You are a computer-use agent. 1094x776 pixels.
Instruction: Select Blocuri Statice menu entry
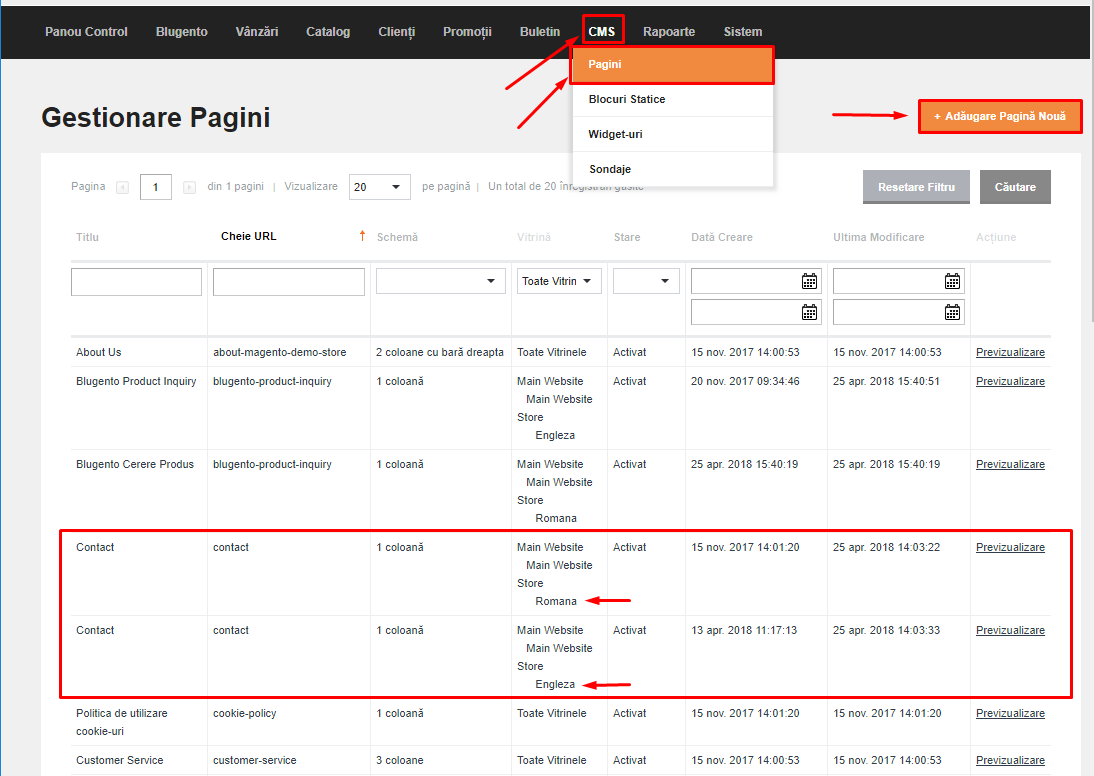pos(673,99)
